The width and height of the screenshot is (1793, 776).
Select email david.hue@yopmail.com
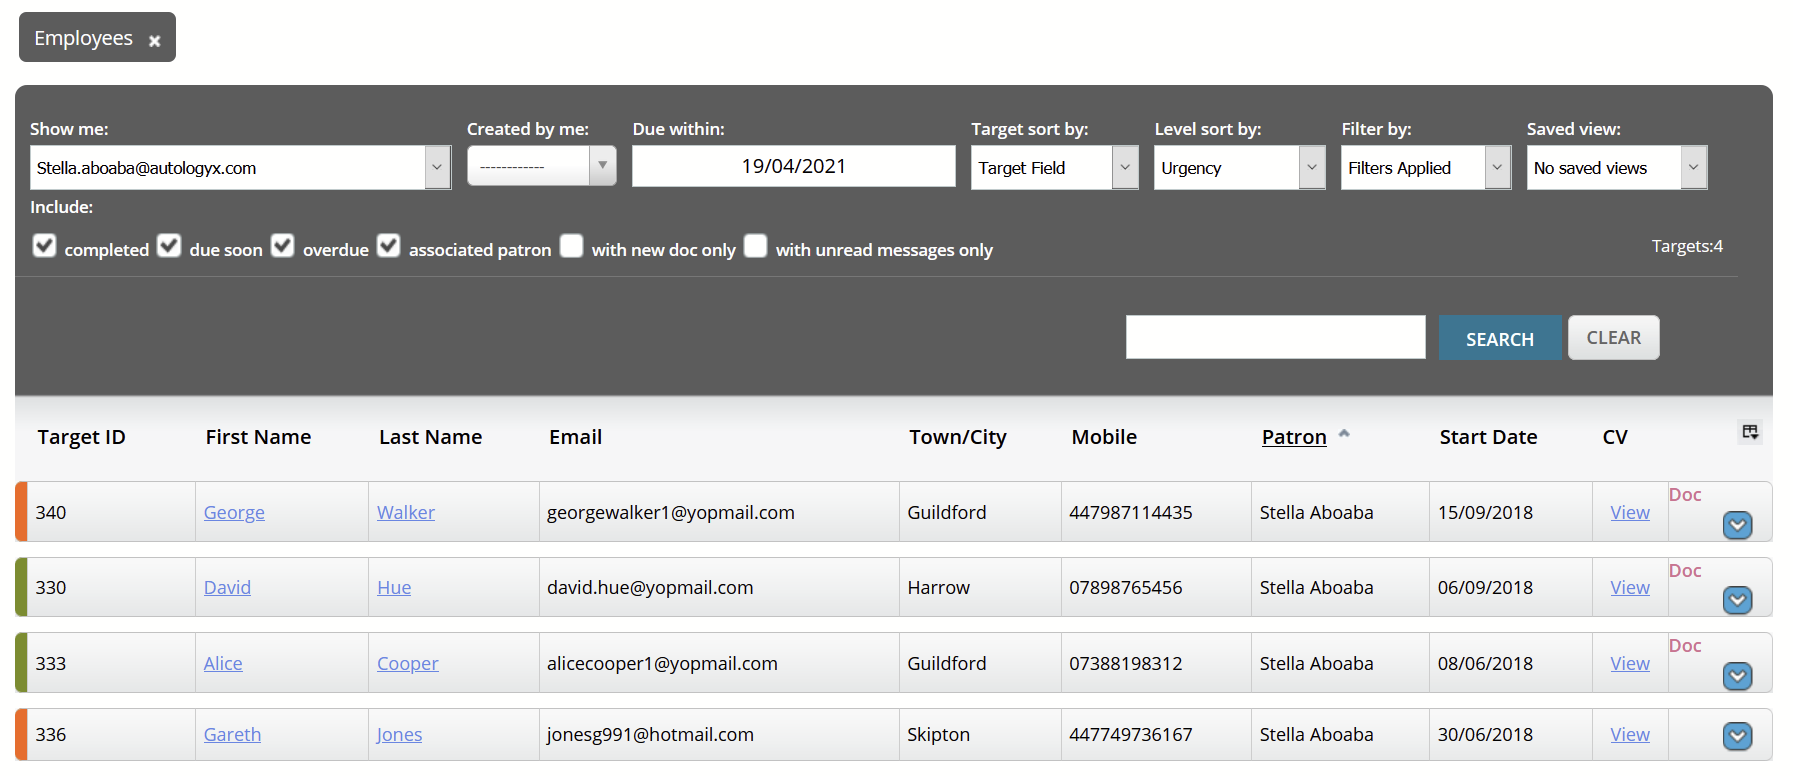click(x=650, y=587)
